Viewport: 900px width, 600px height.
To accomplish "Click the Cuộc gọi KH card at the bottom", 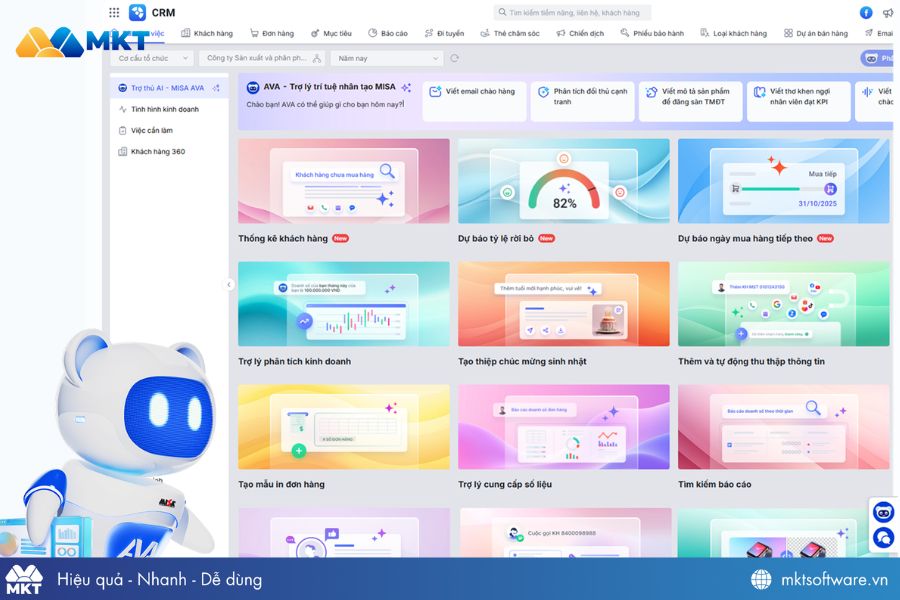I will (565, 533).
